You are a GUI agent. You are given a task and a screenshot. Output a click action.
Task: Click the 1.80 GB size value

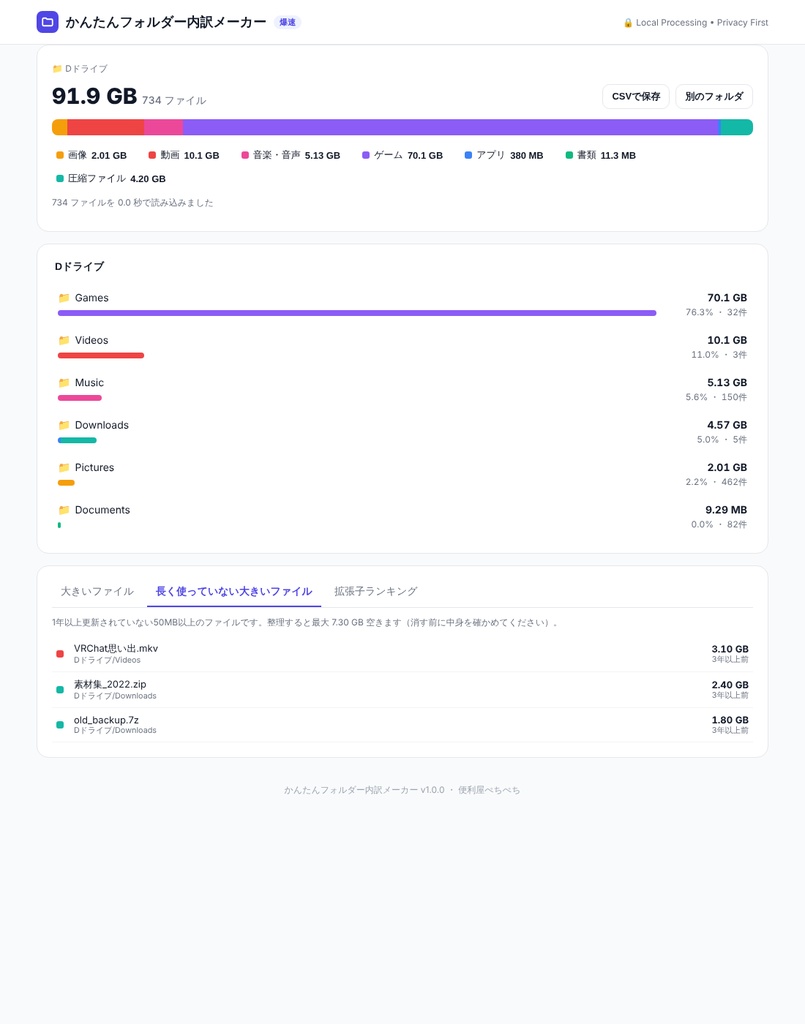pos(730,720)
